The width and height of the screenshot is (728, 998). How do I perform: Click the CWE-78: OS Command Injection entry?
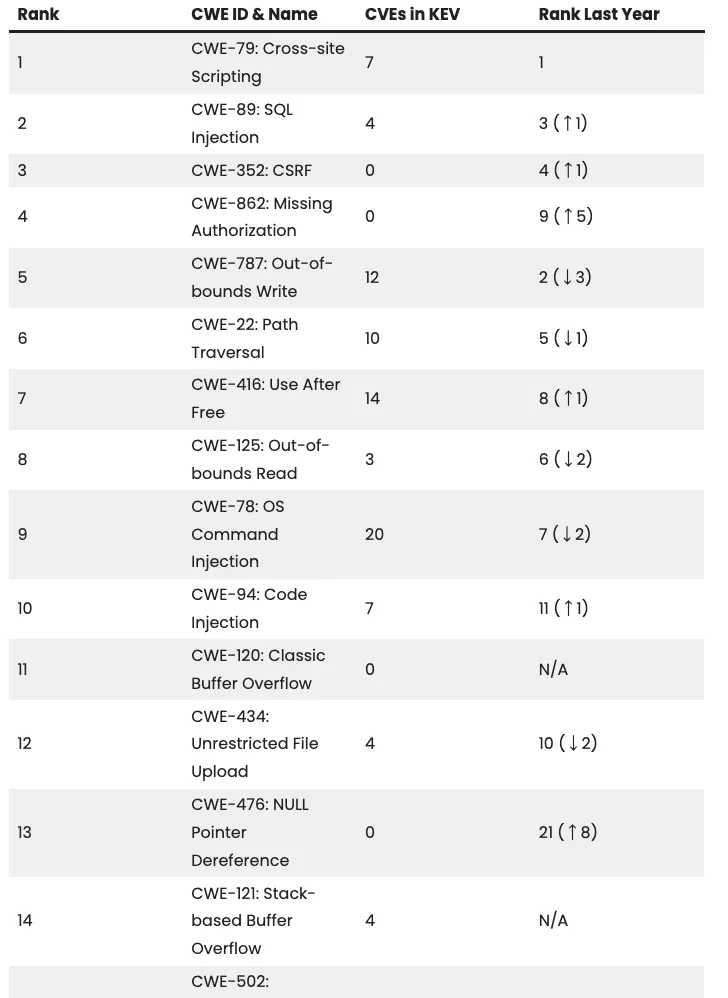point(237,534)
